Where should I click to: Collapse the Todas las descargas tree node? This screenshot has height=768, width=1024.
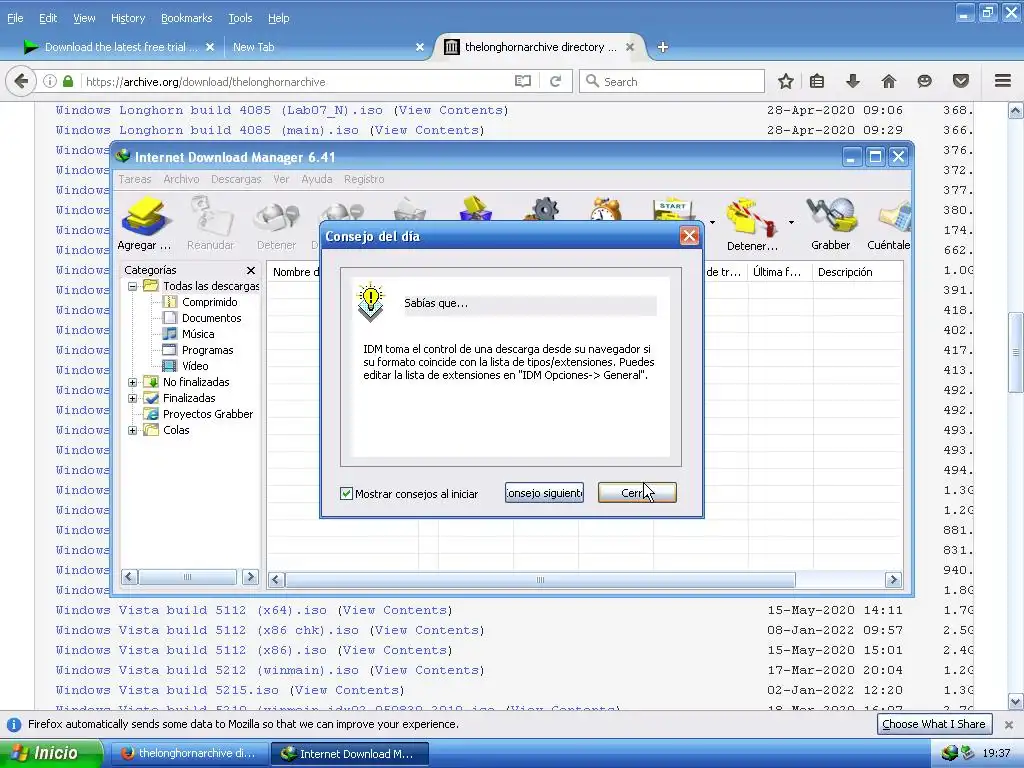(x=133, y=286)
